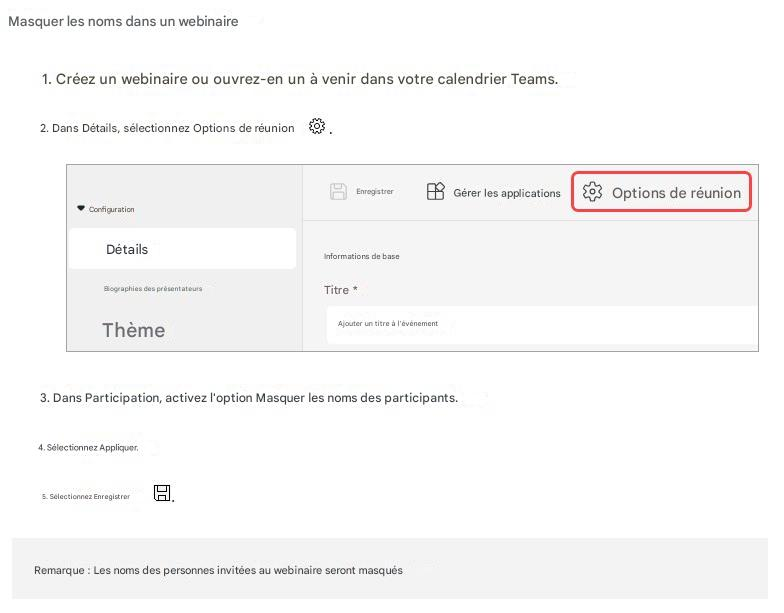This screenshot has width=784, height=613.
Task: Click the step 4 'Sélectionnez Appliquer' text
Action: point(88,448)
